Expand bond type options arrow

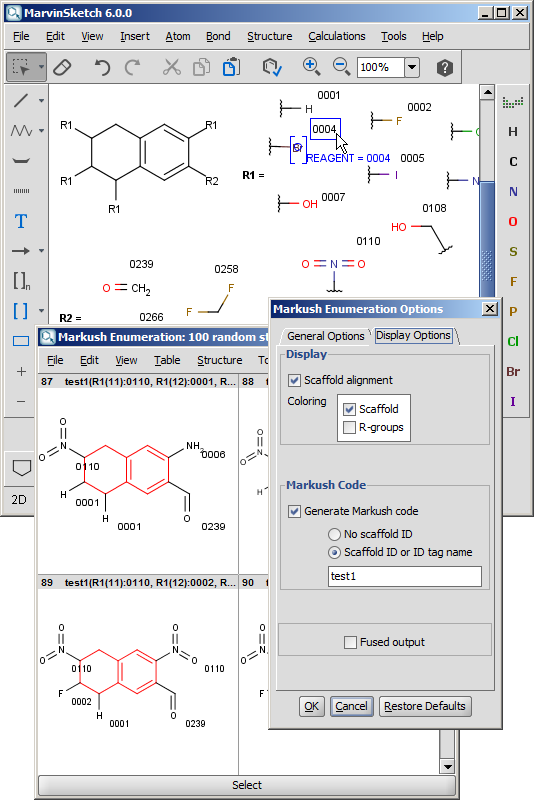[x=41, y=101]
